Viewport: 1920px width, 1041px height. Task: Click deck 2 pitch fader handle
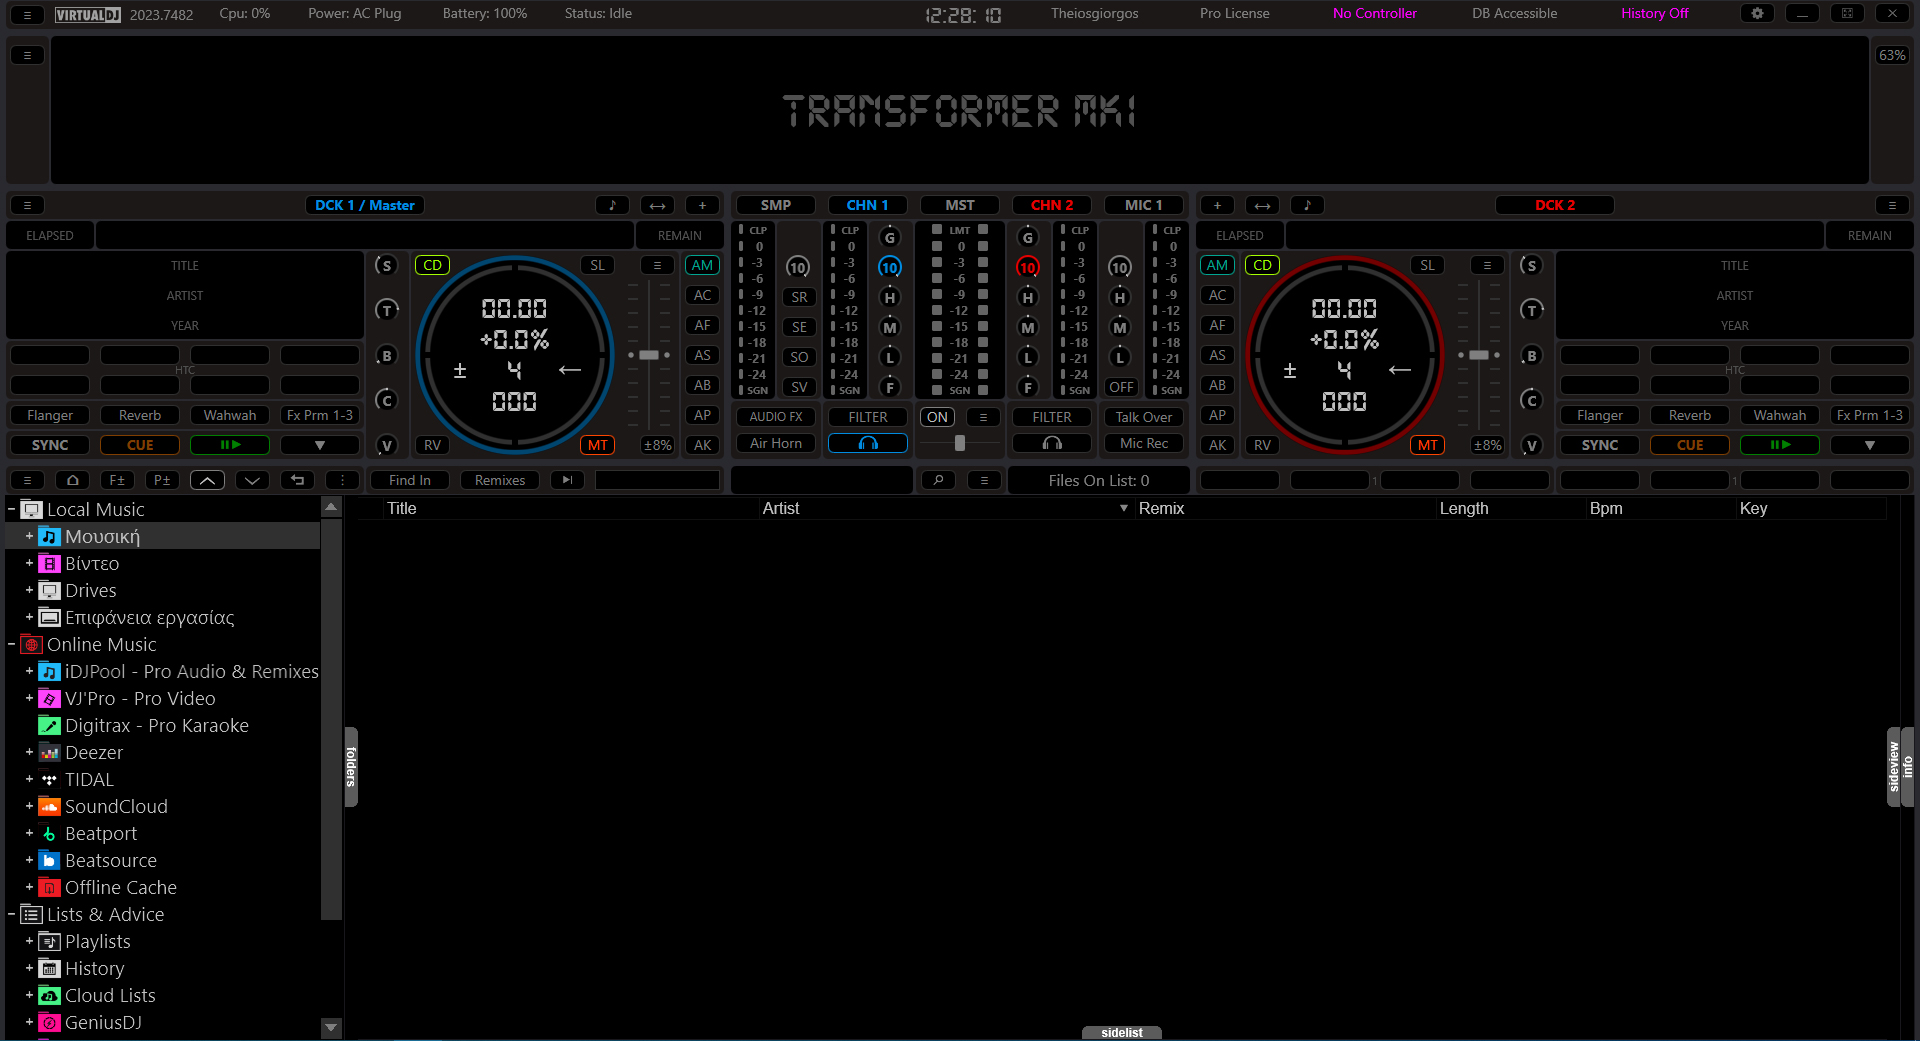[x=1479, y=355]
